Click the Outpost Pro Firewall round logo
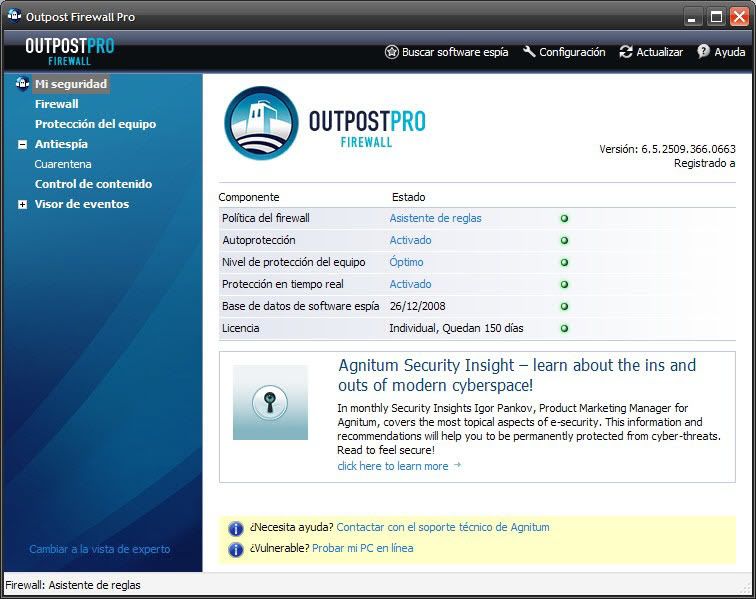The image size is (756, 599). (x=261, y=123)
